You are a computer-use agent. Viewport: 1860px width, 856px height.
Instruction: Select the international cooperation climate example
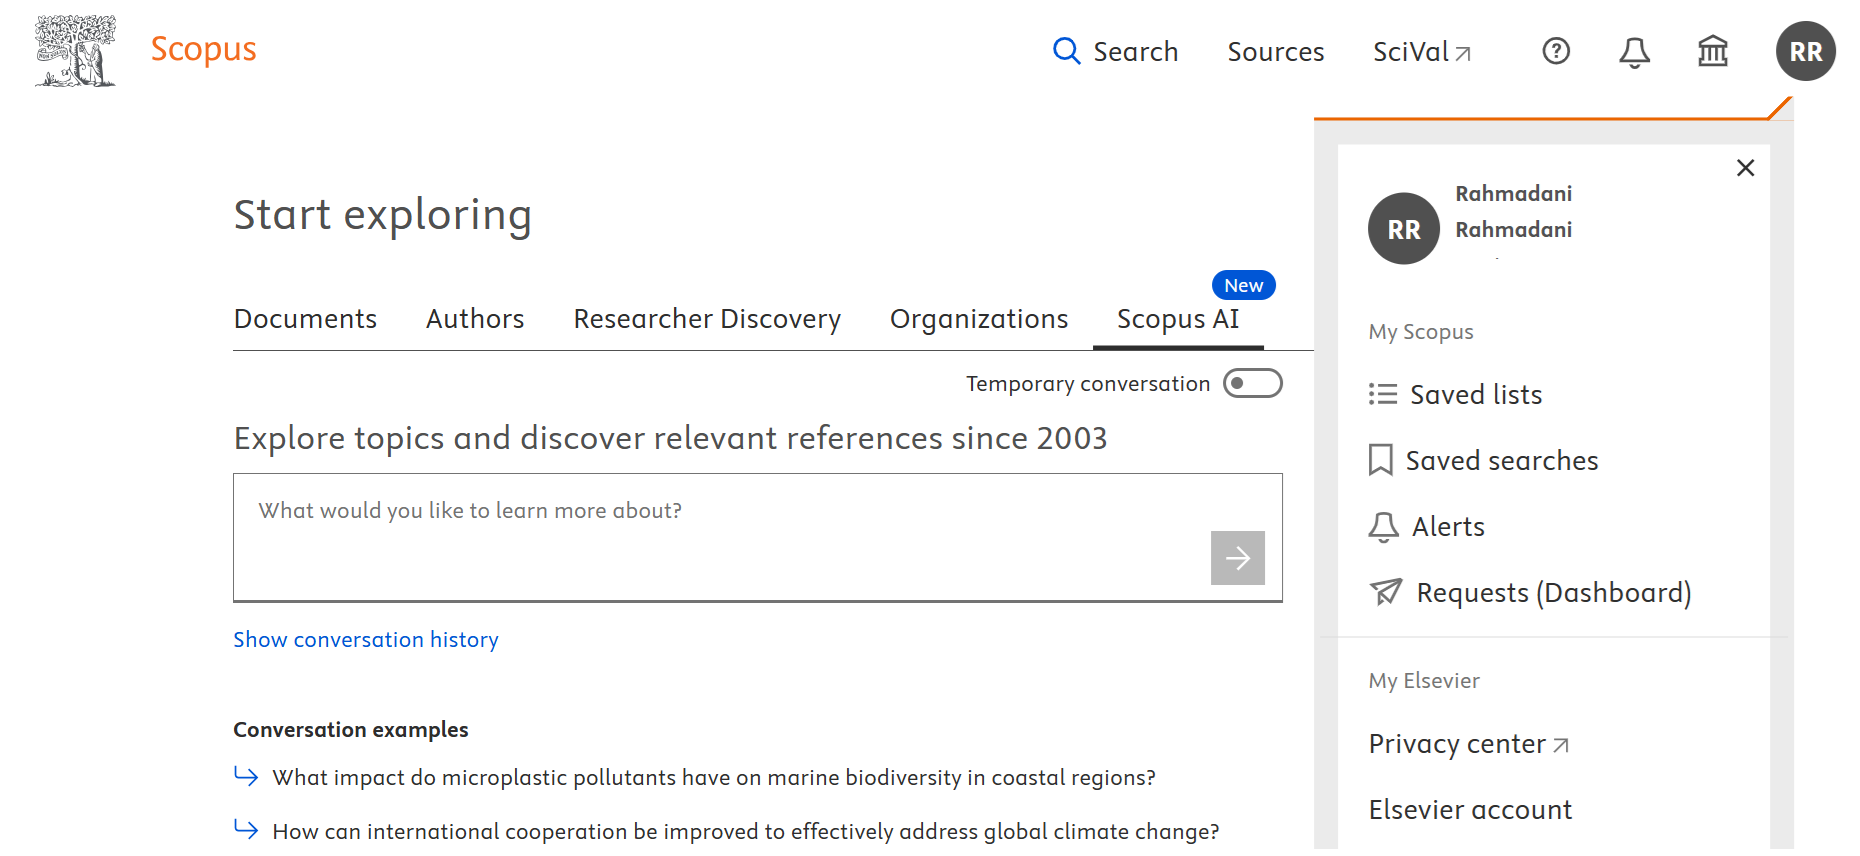click(x=746, y=832)
